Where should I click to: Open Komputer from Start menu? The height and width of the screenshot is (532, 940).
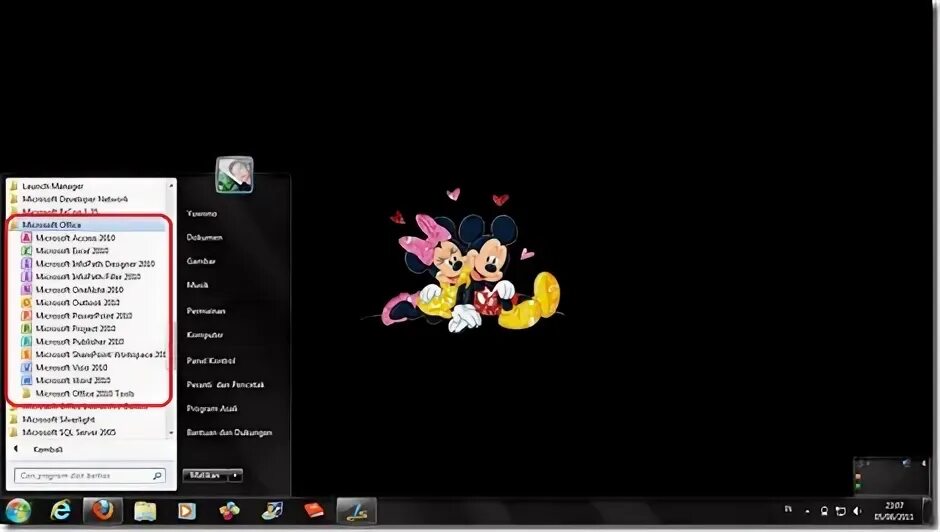point(204,335)
